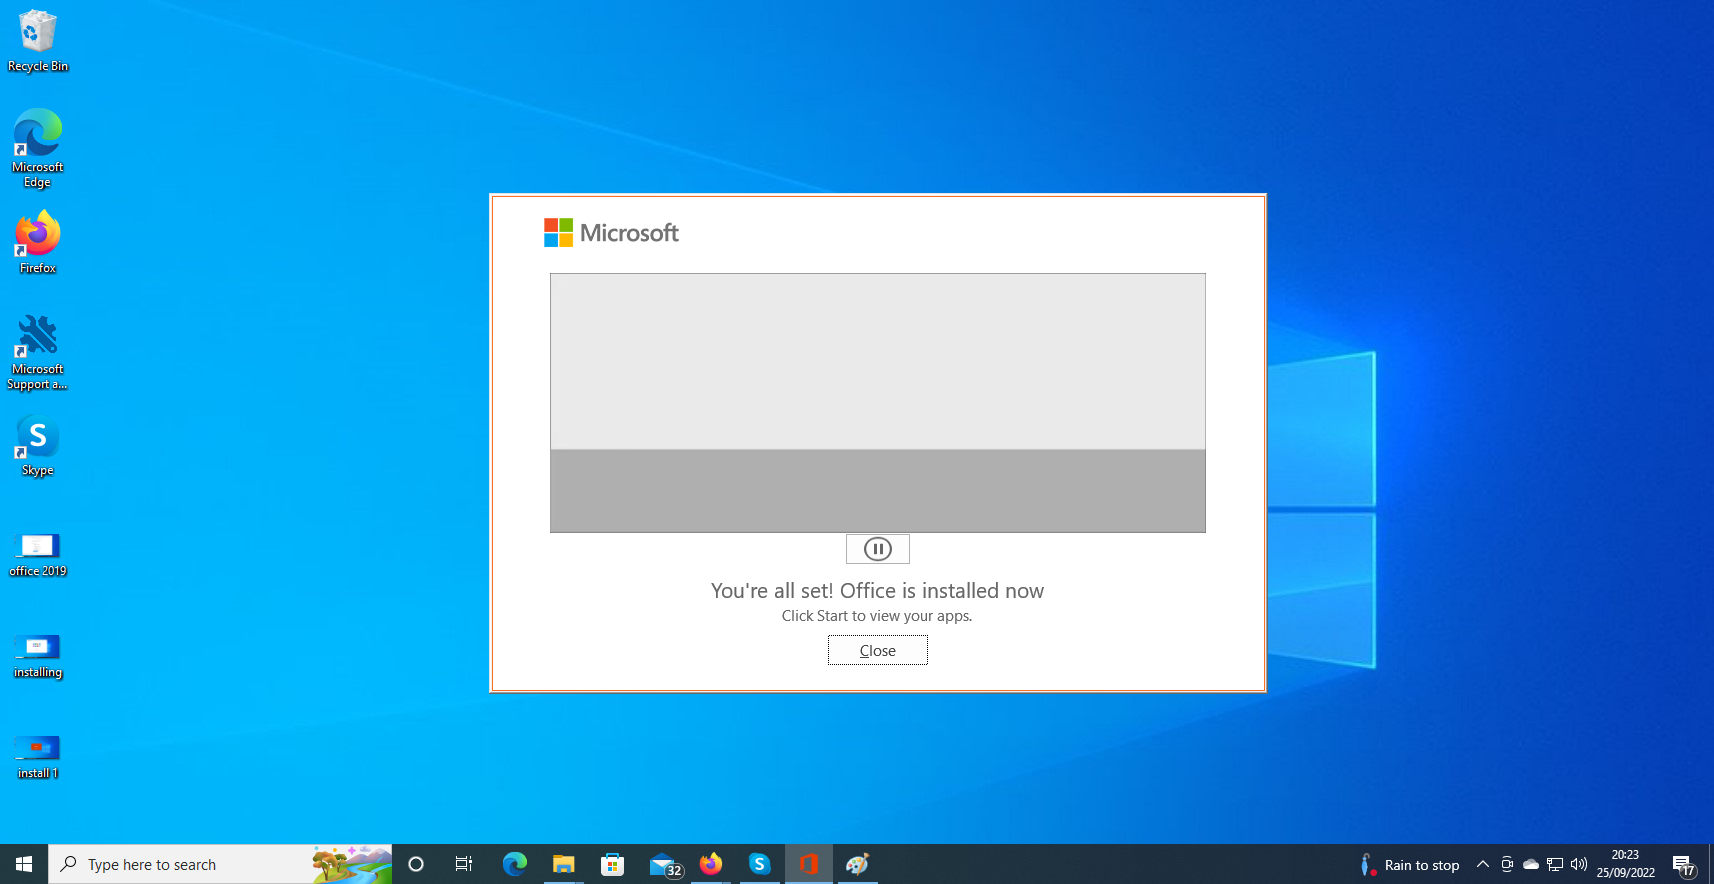Switch to the Office installer taskbar icon
The height and width of the screenshot is (884, 1714).
809,864
